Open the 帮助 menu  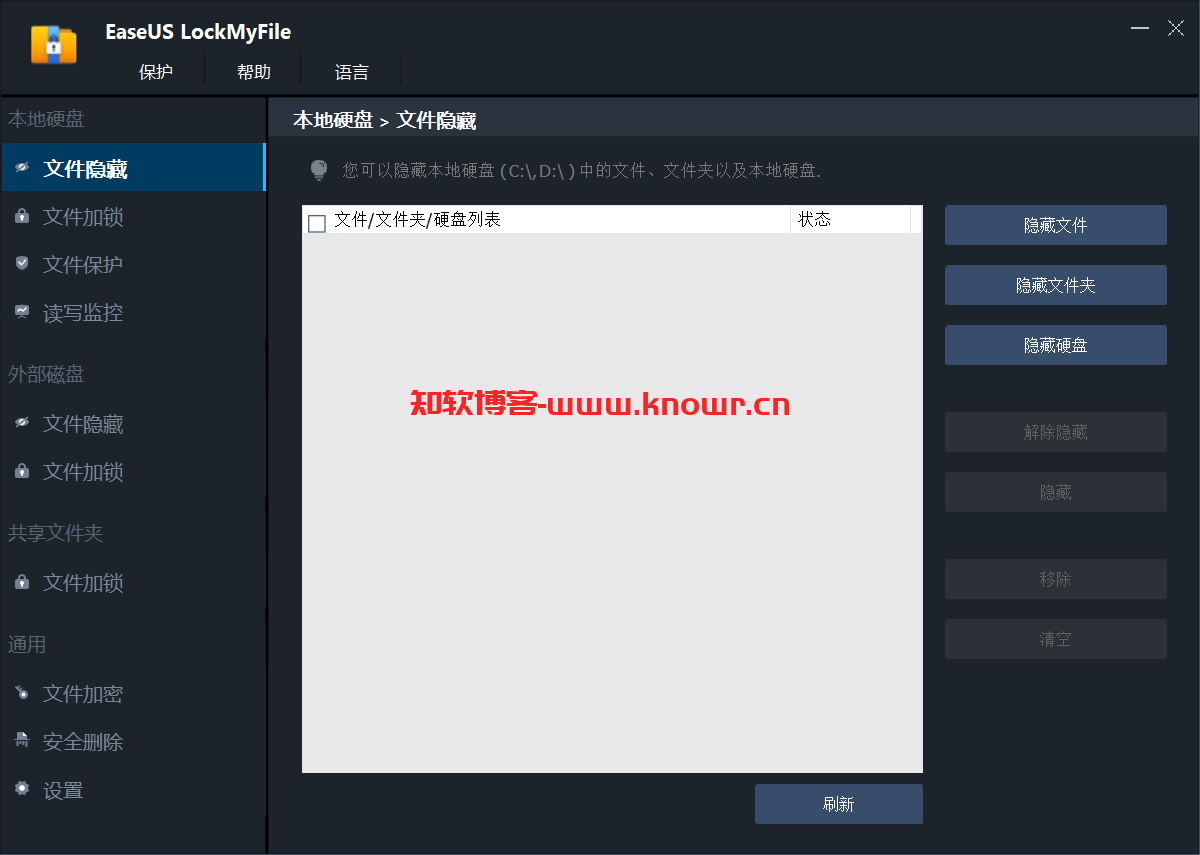(x=254, y=71)
